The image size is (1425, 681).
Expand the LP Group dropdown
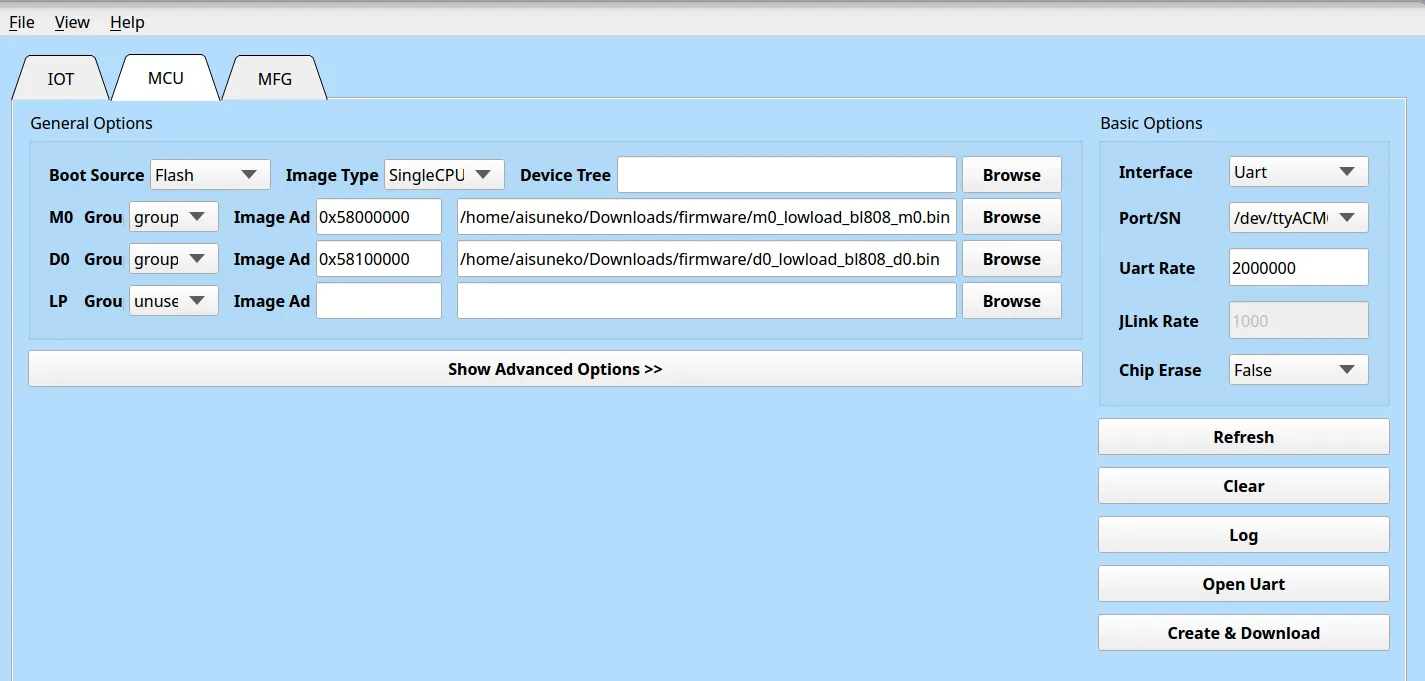click(173, 301)
